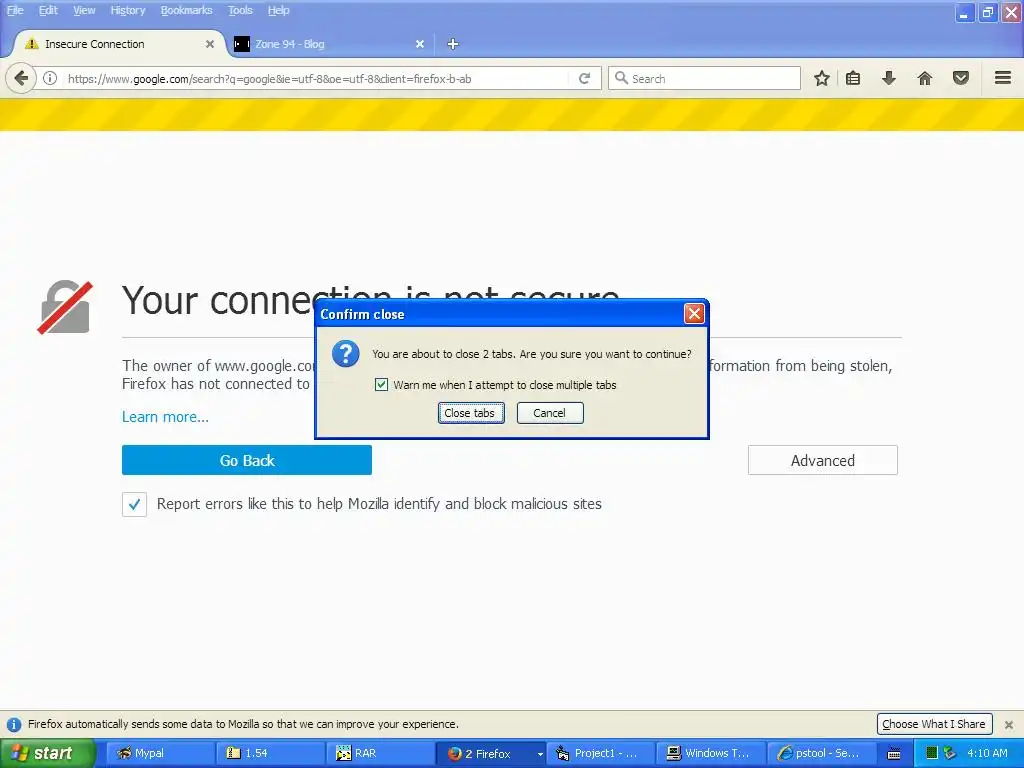Open a new tab with plus button
This screenshot has width=1024, height=768.
pos(453,44)
